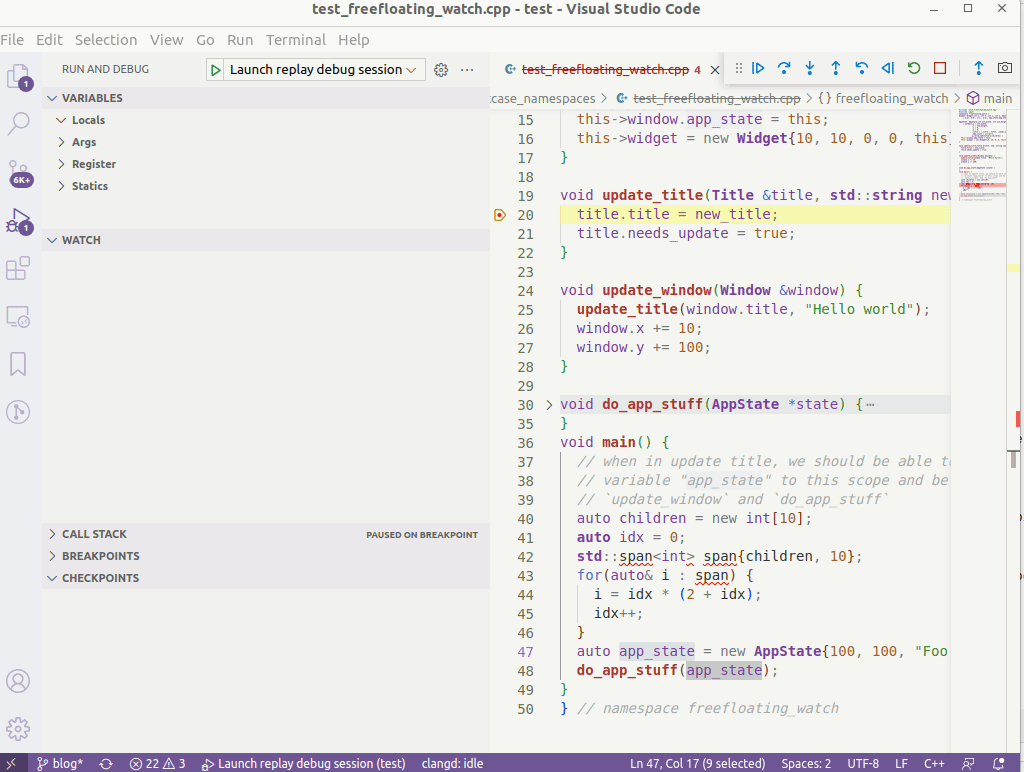Open the camera checkpoint icon in debug toolbar
1024x772 pixels.
1006,68
